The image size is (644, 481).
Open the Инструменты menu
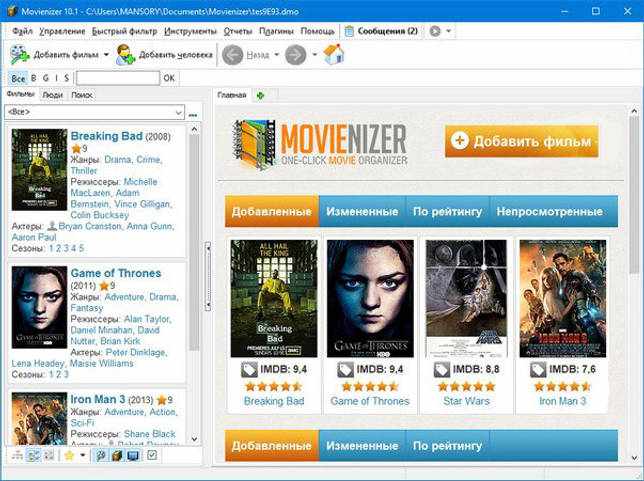[190, 31]
